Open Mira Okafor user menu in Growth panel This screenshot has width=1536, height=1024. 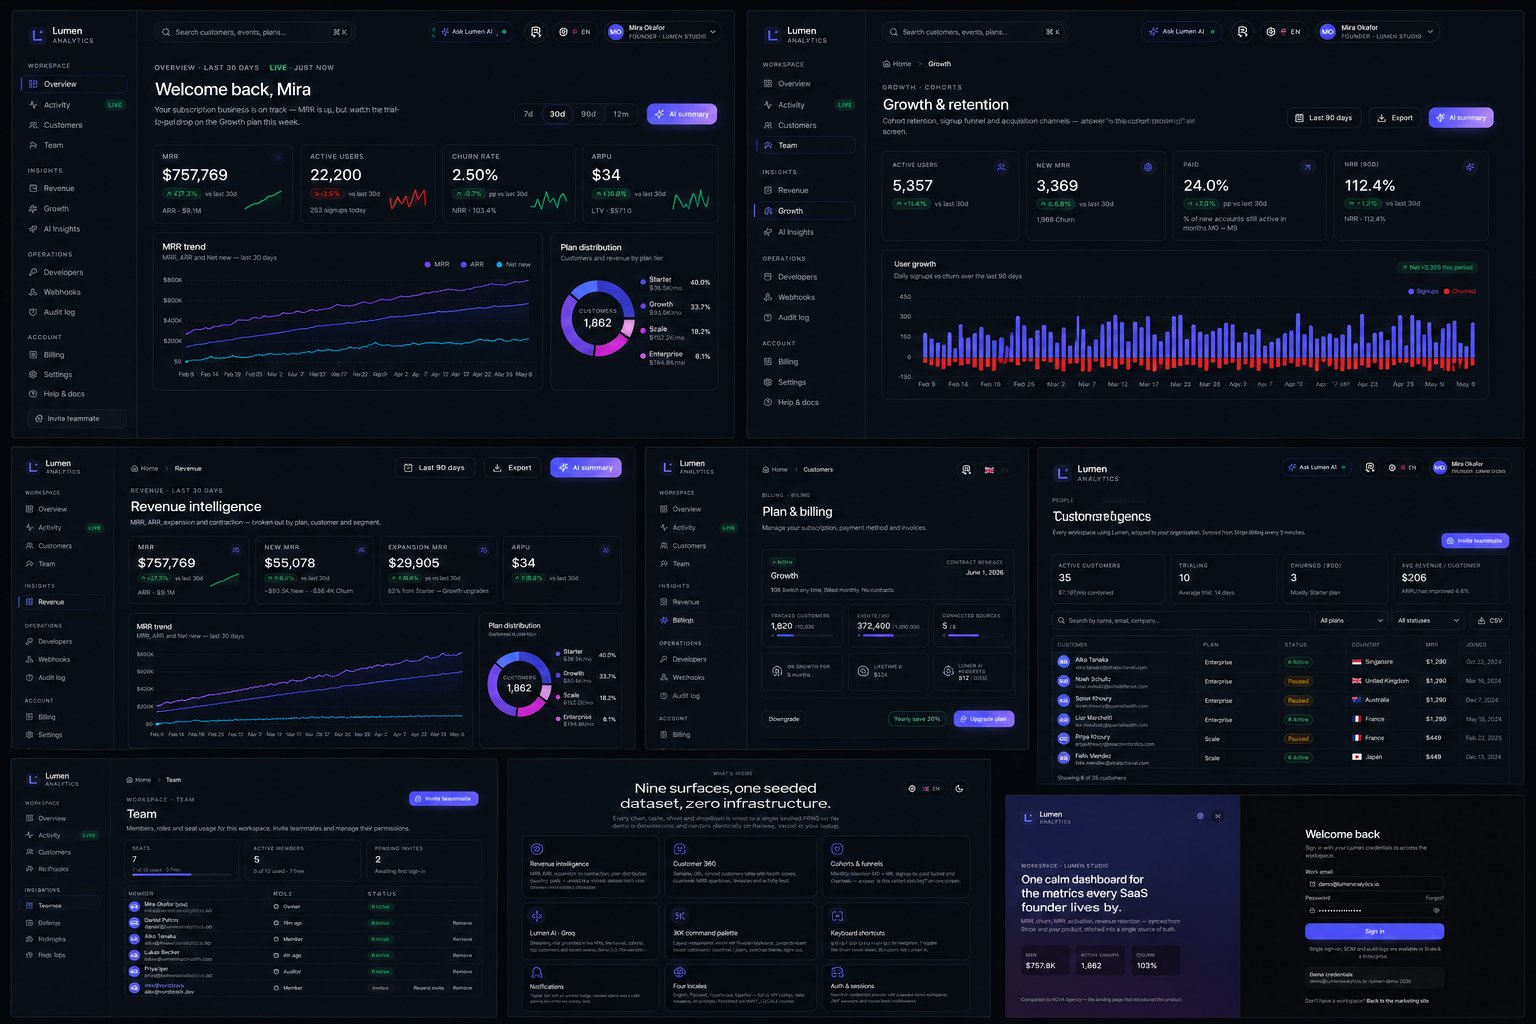point(1378,32)
